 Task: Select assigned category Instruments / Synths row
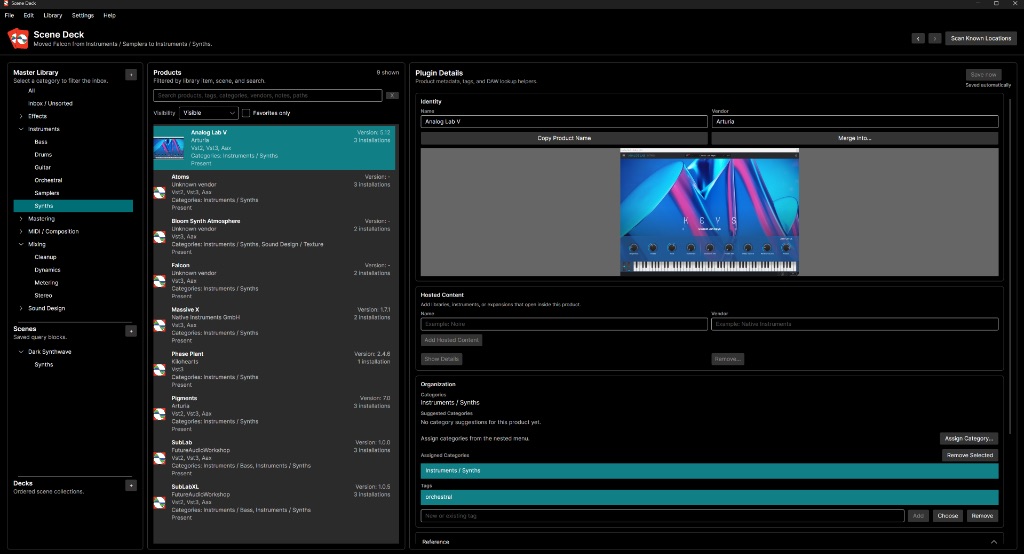coord(709,470)
